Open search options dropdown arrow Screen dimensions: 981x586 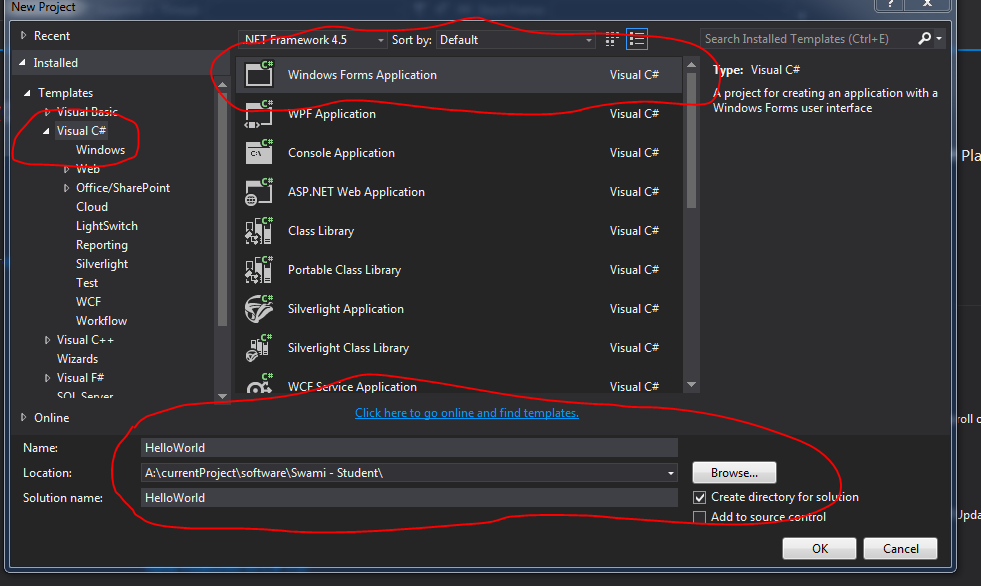pyautogui.click(x=939, y=39)
